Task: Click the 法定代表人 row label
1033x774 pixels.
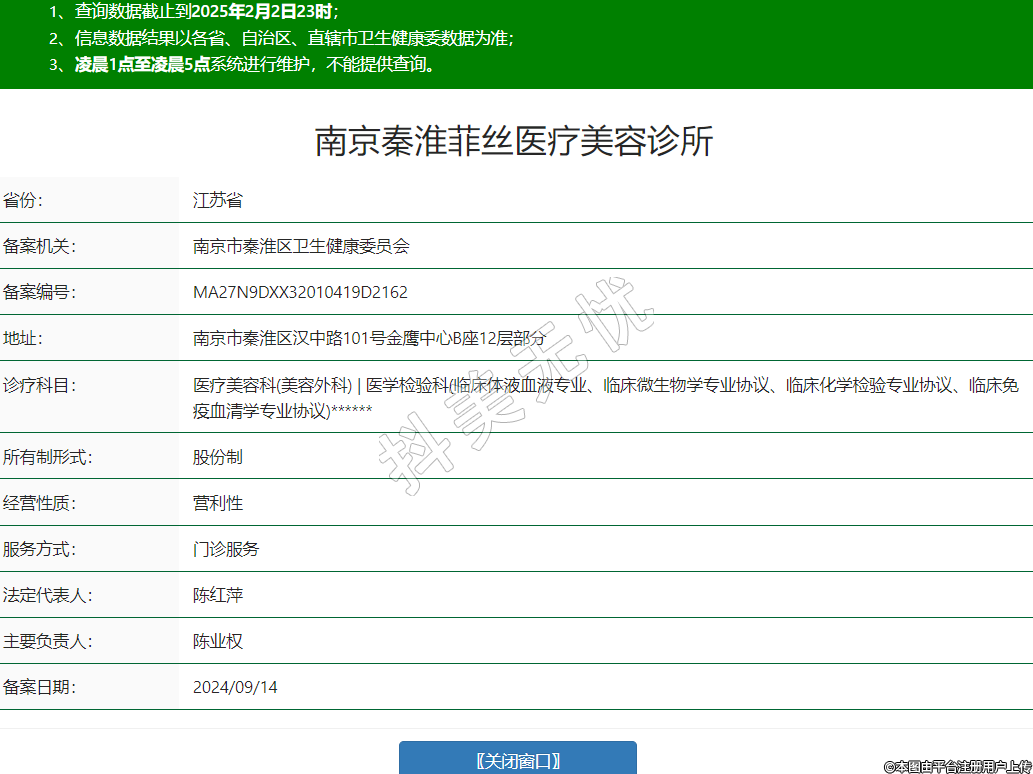Action: [48, 595]
